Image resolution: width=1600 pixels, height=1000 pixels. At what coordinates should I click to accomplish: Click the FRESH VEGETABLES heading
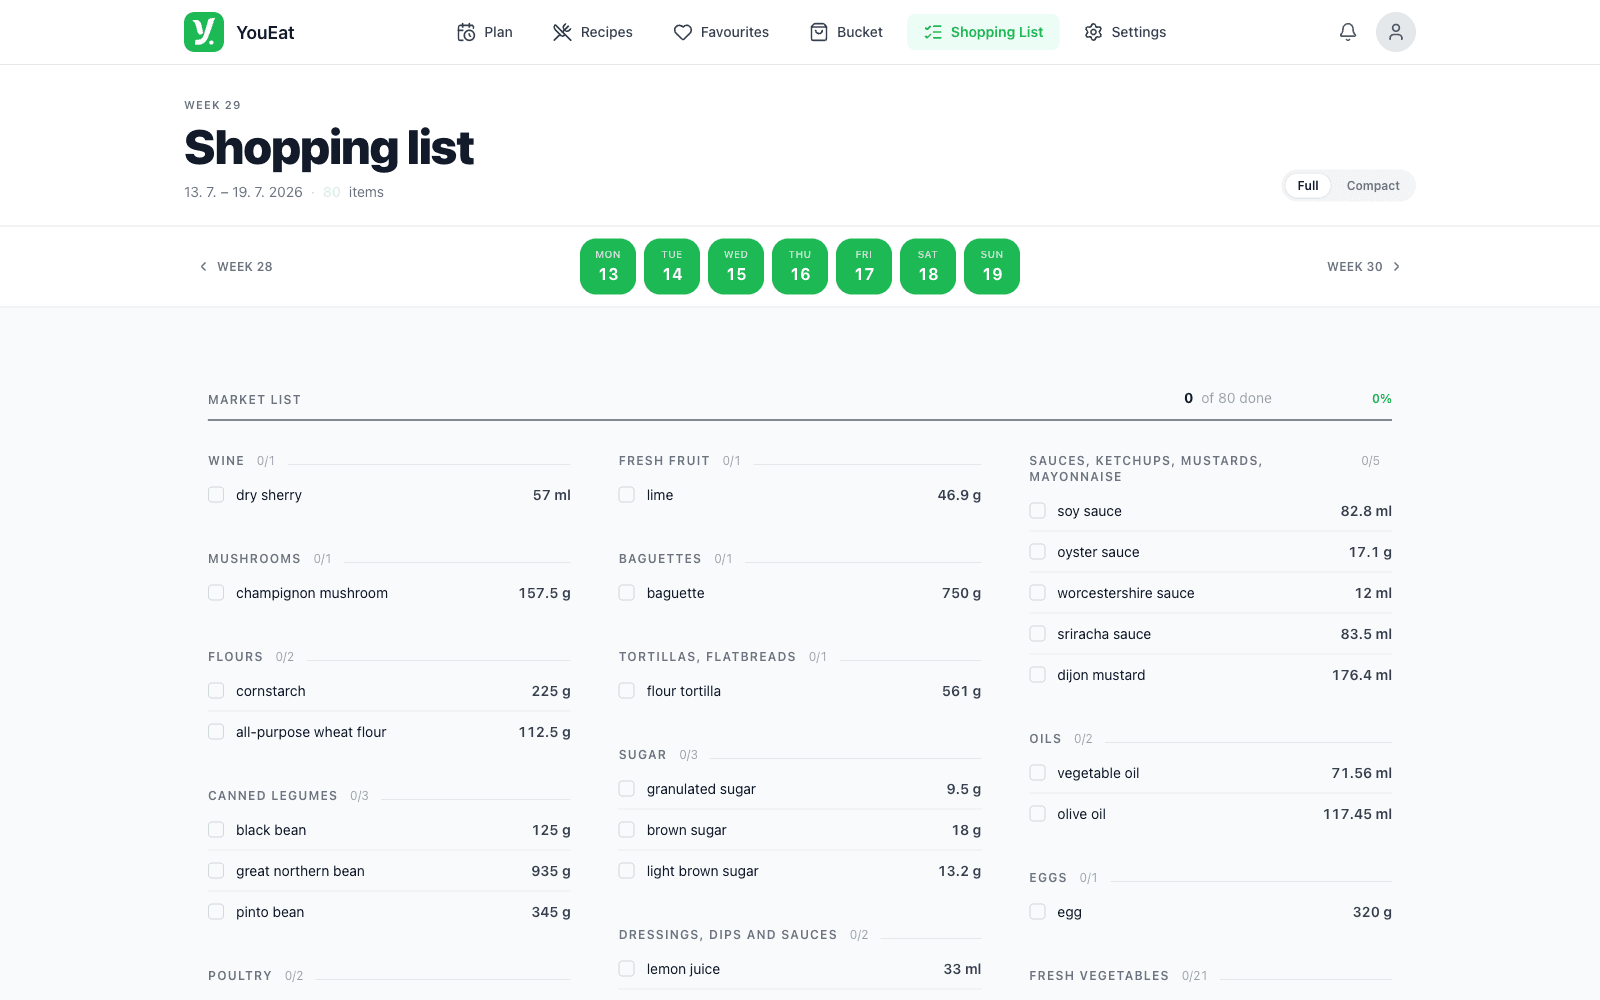point(1099,976)
